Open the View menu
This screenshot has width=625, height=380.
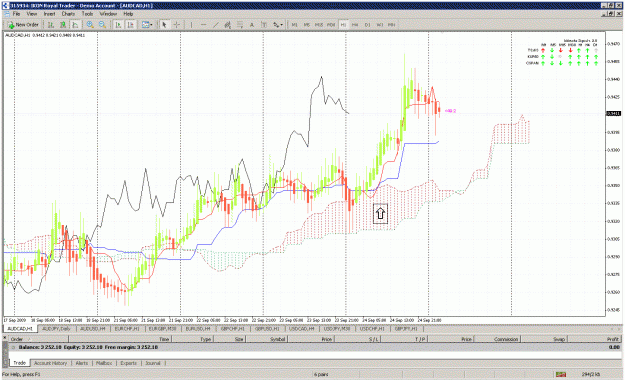pyautogui.click(x=32, y=14)
